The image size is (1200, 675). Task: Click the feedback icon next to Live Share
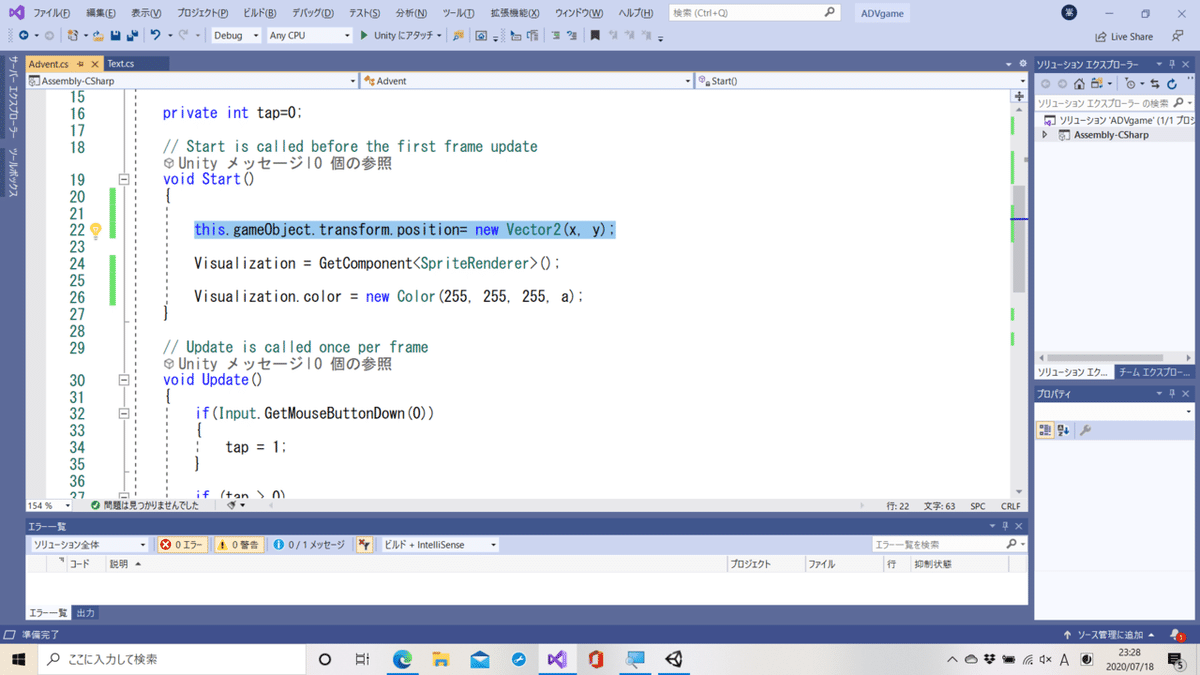point(1178,36)
